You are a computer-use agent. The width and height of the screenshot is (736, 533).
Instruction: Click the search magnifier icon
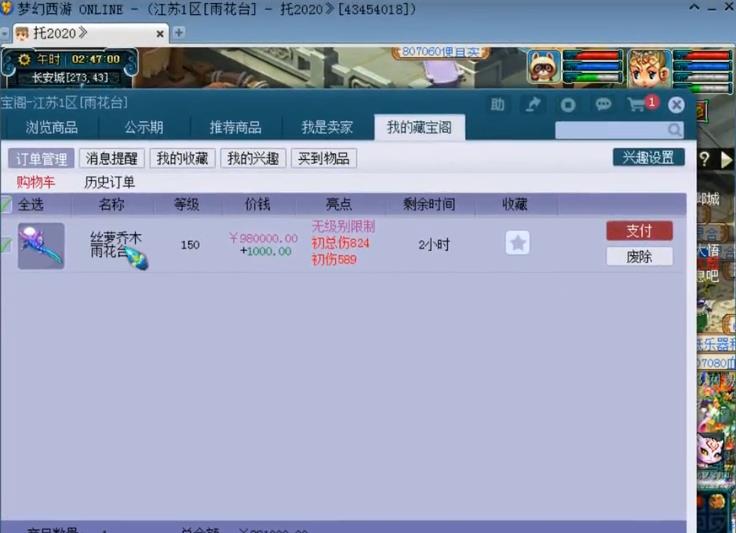click(674, 129)
